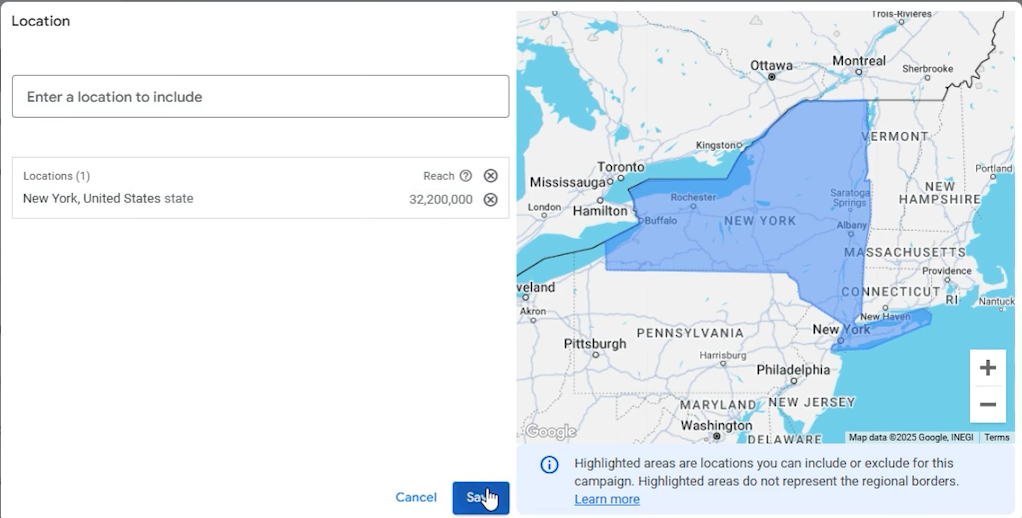The image size is (1022, 518).
Task: Click the Google logo on the map
Action: click(x=551, y=431)
